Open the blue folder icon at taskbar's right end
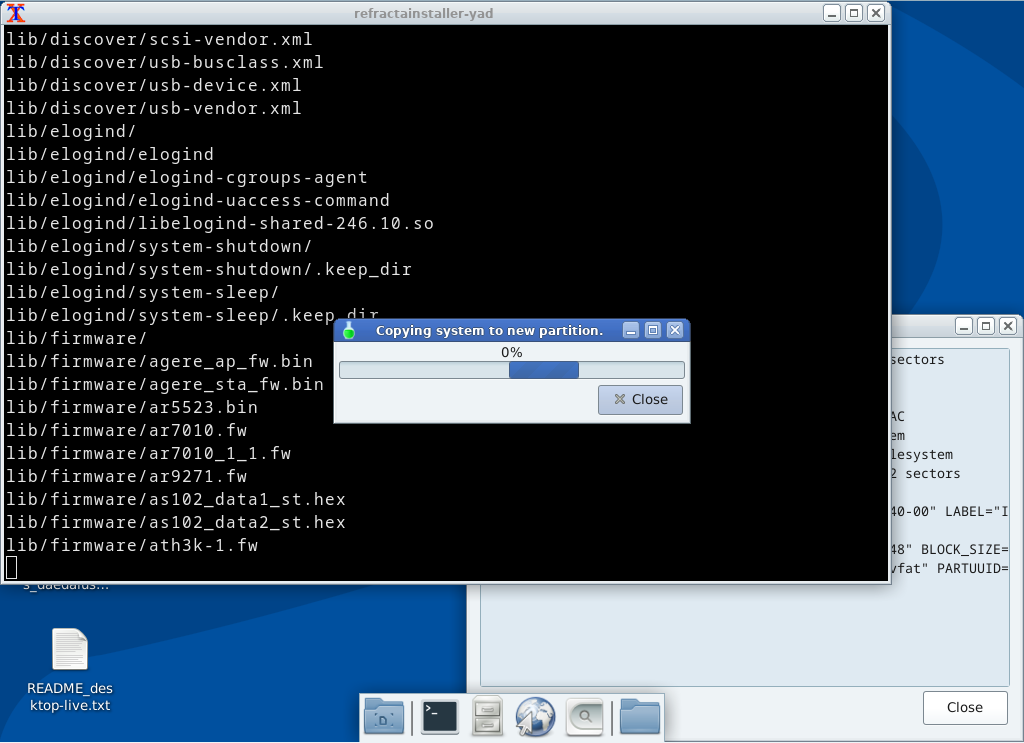Image resolution: width=1024 pixels, height=743 pixels. 639,716
